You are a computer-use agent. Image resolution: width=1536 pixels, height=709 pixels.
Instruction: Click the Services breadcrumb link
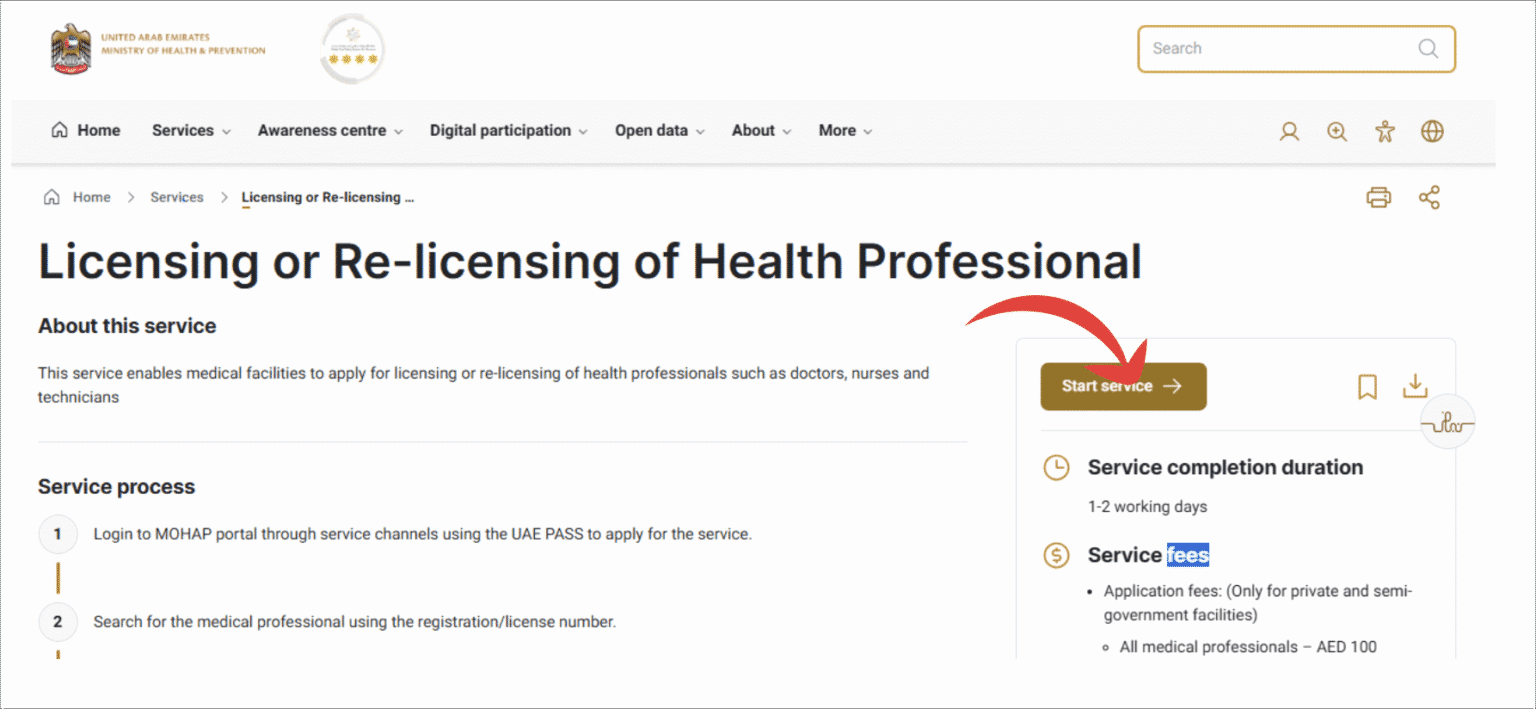[176, 197]
